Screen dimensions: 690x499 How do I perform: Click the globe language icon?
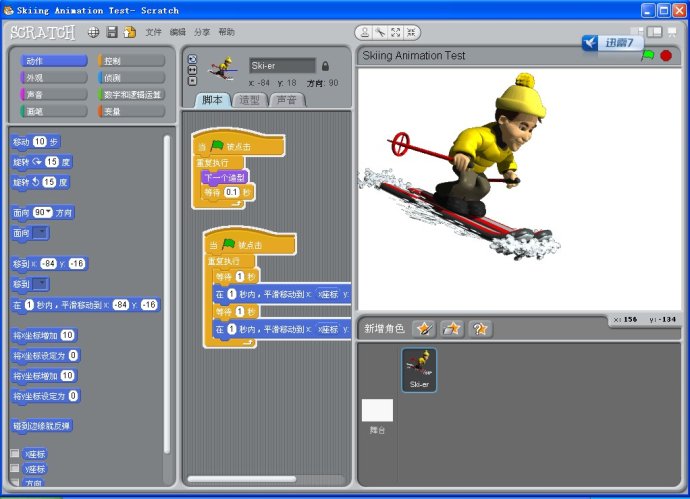click(x=93, y=32)
